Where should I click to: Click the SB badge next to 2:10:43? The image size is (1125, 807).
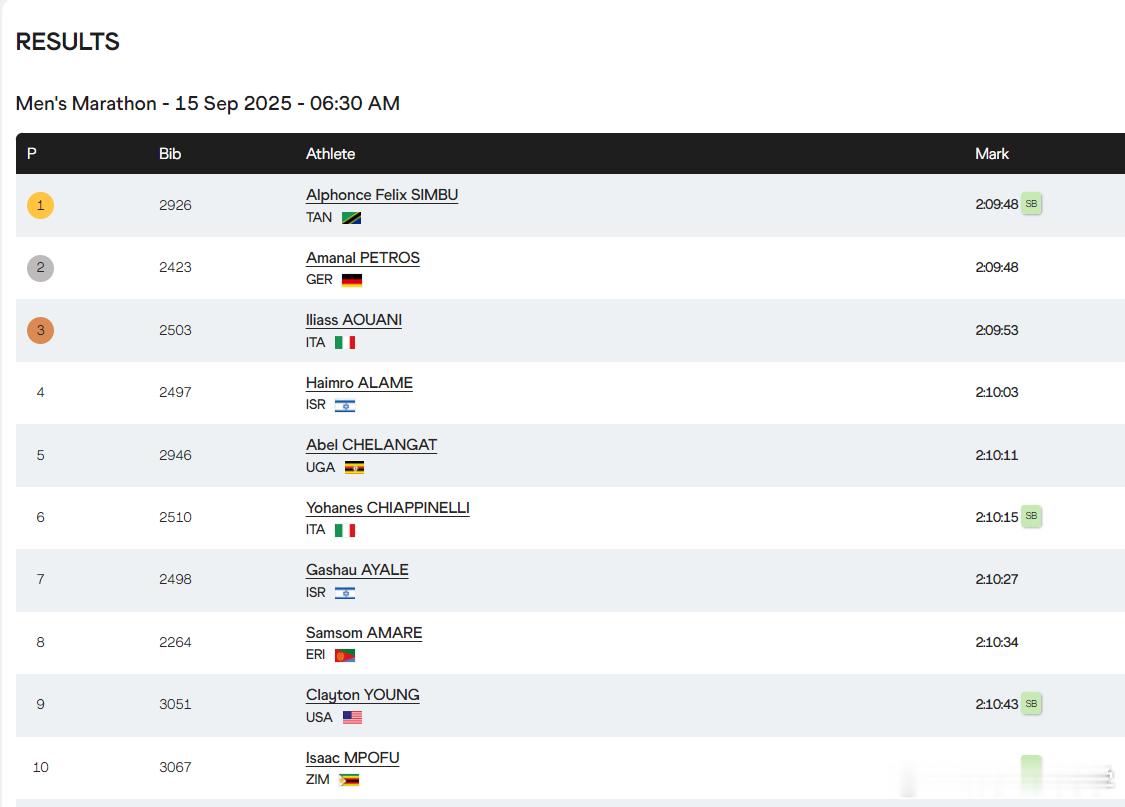[x=1031, y=704]
